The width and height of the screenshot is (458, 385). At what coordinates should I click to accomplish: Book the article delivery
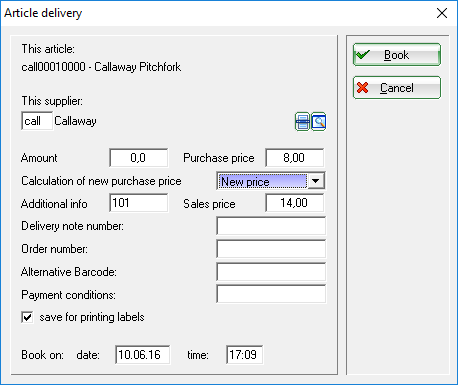tap(397, 55)
